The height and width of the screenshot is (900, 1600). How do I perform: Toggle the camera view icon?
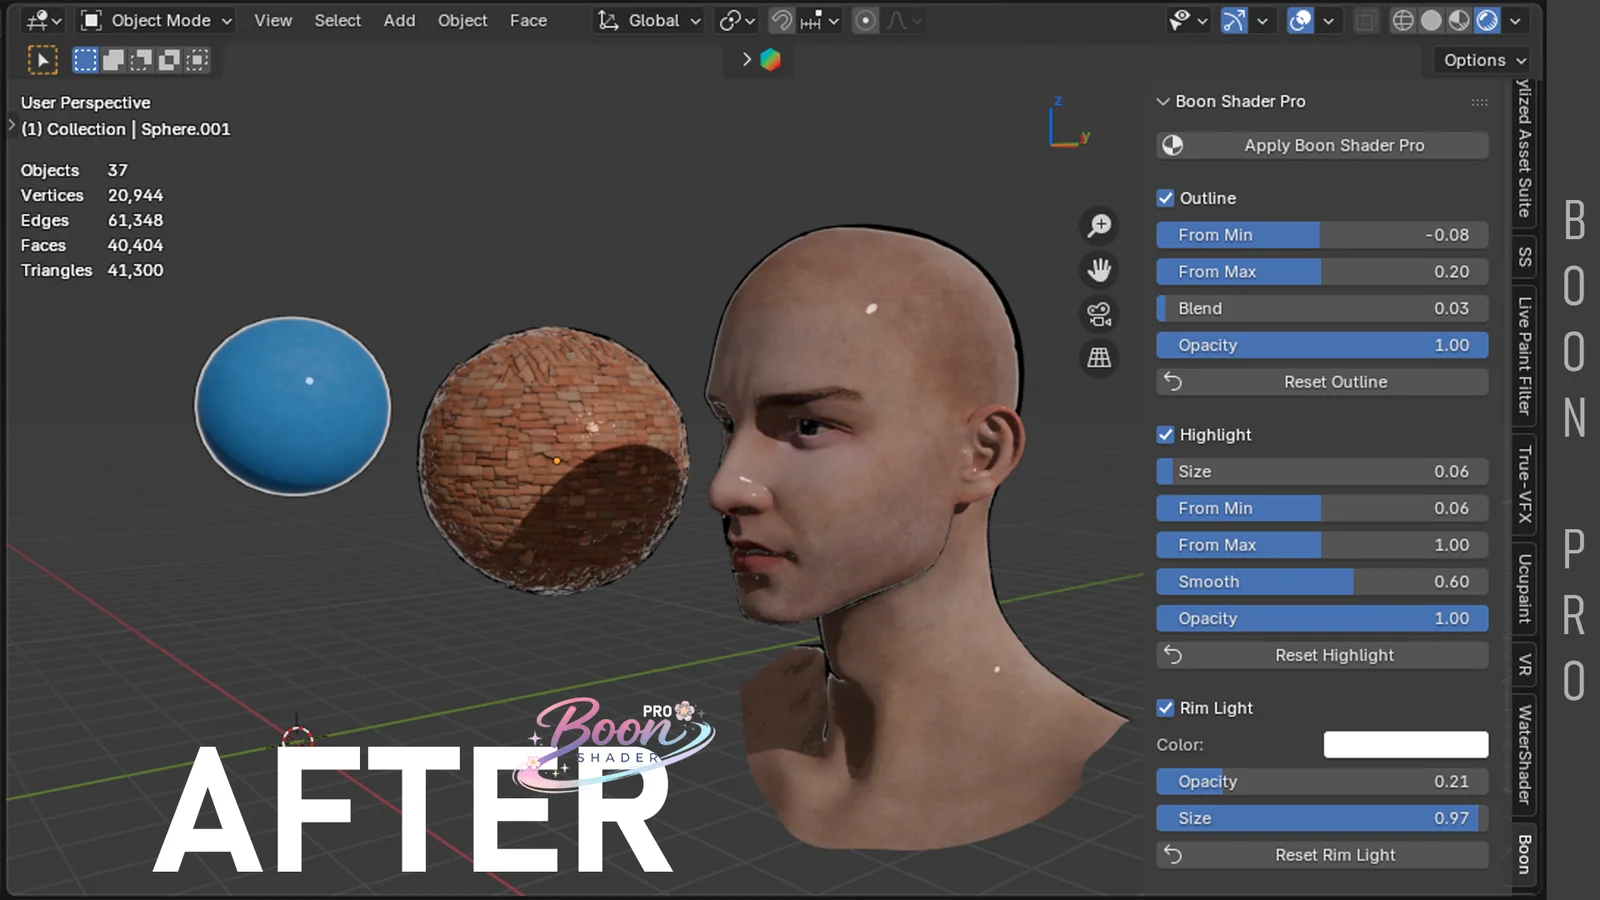[1099, 314]
